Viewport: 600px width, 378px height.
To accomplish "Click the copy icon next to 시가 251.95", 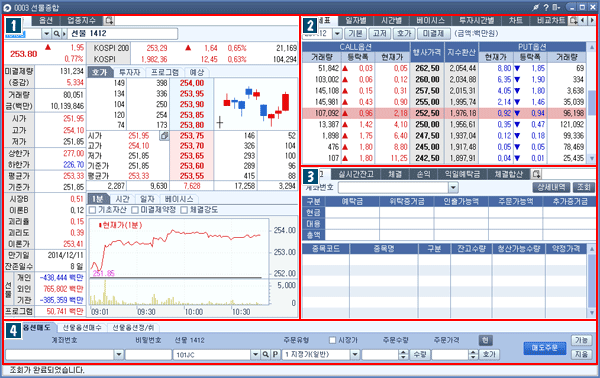I will (x=164, y=135).
